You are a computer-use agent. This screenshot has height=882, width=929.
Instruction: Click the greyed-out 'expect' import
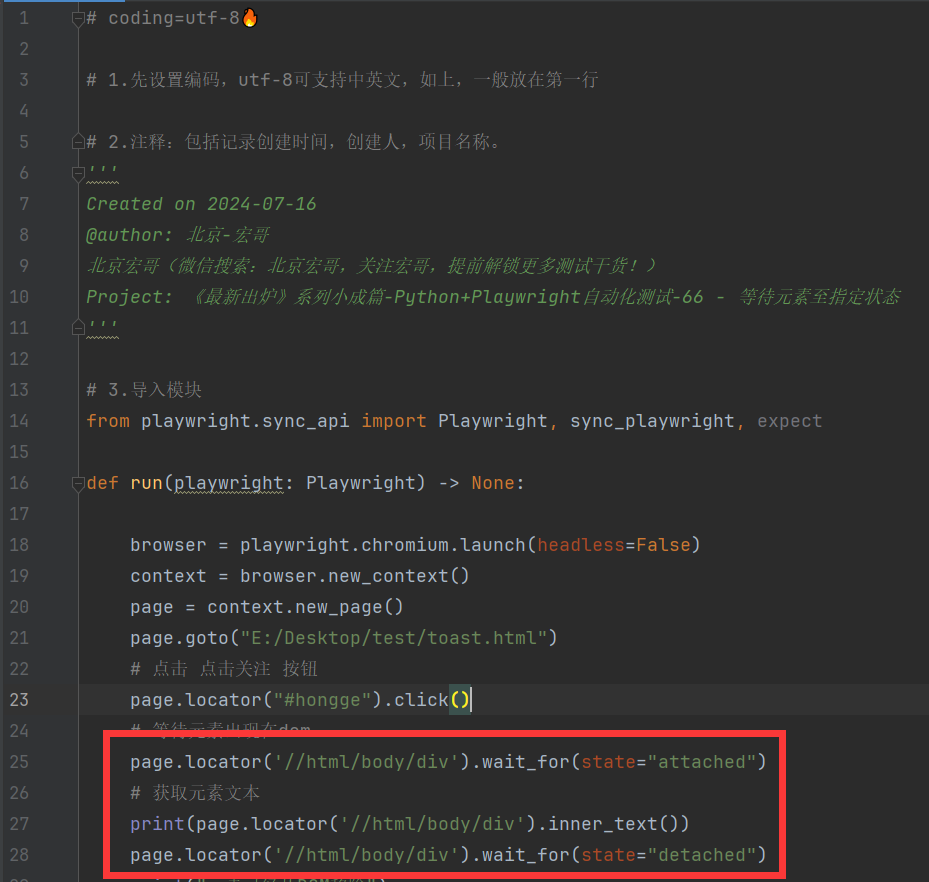[790, 421]
